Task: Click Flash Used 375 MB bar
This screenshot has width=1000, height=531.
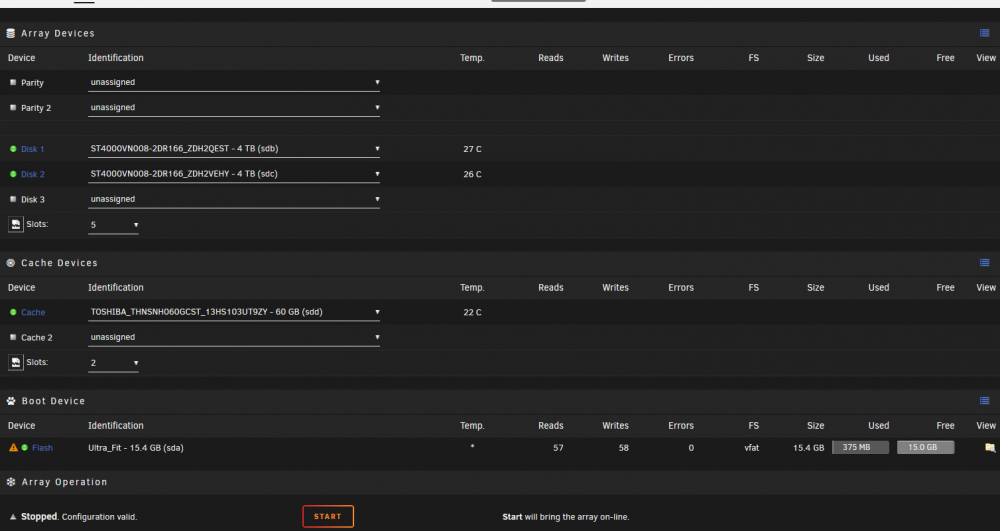Action: (x=860, y=447)
